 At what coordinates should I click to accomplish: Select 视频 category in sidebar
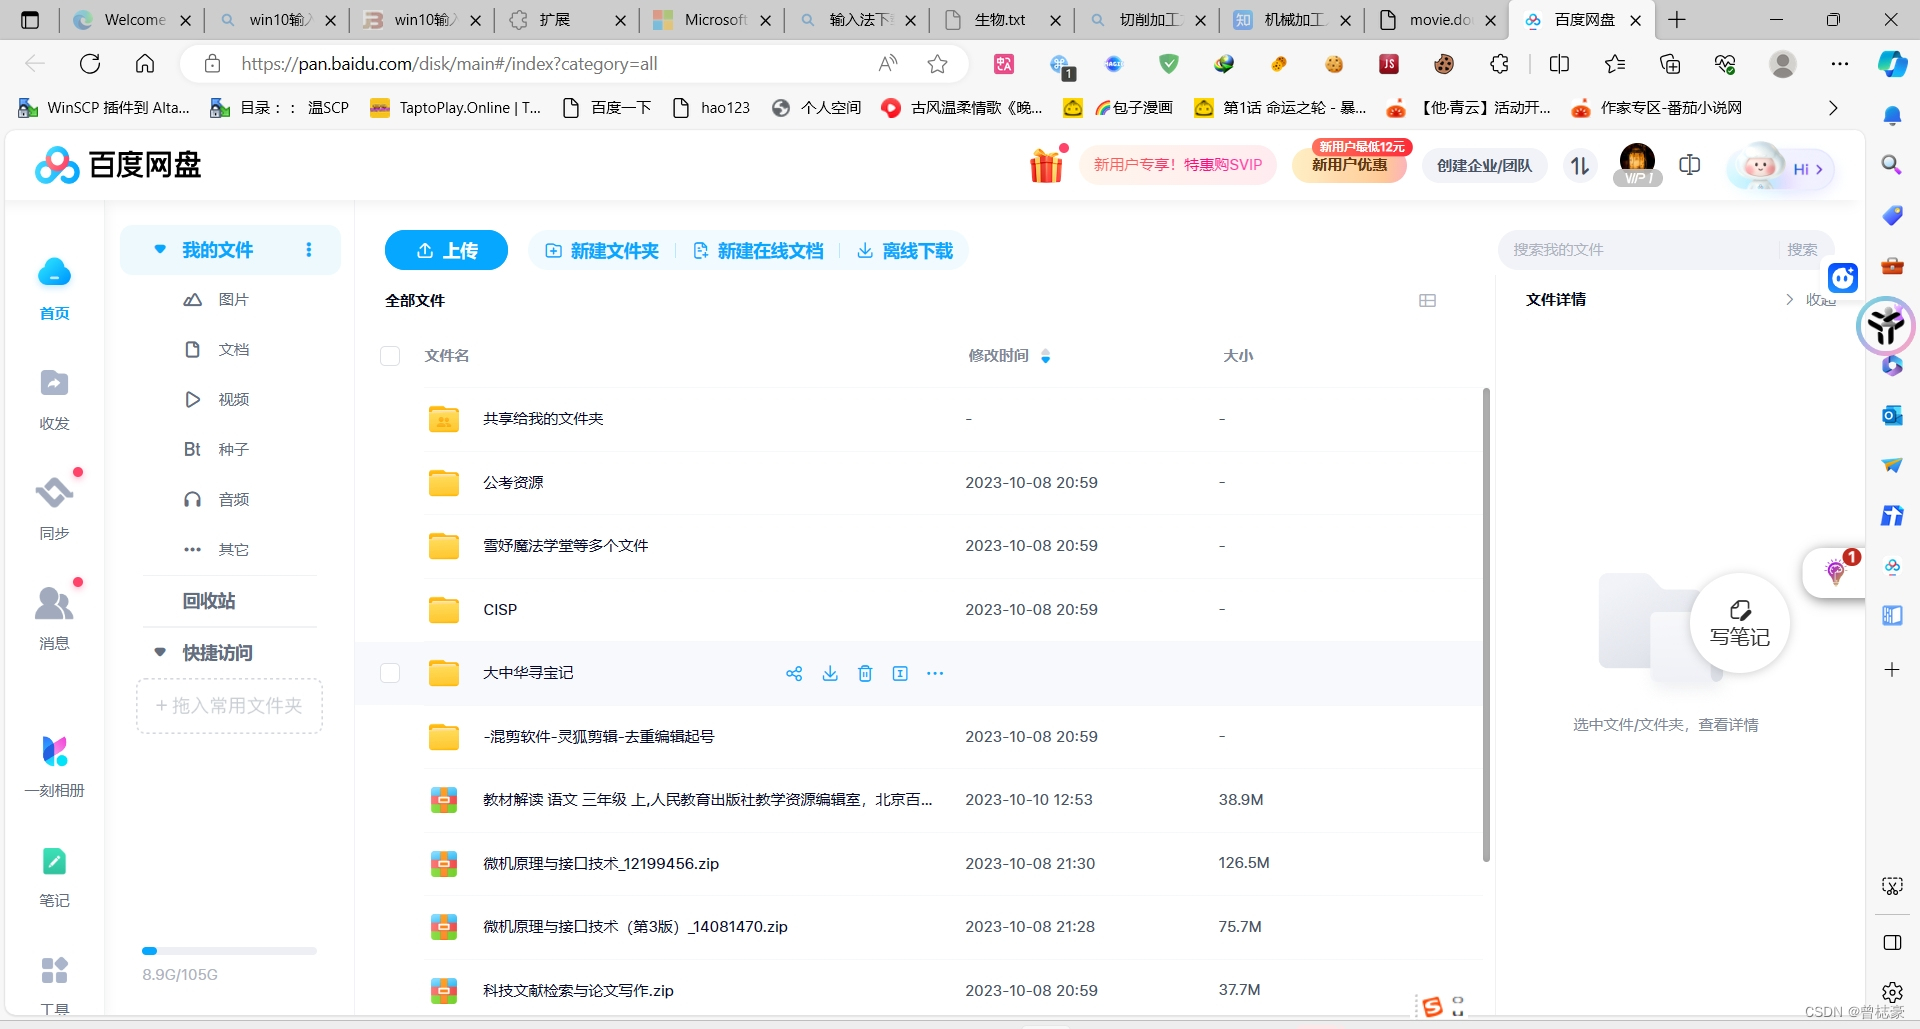coord(216,399)
